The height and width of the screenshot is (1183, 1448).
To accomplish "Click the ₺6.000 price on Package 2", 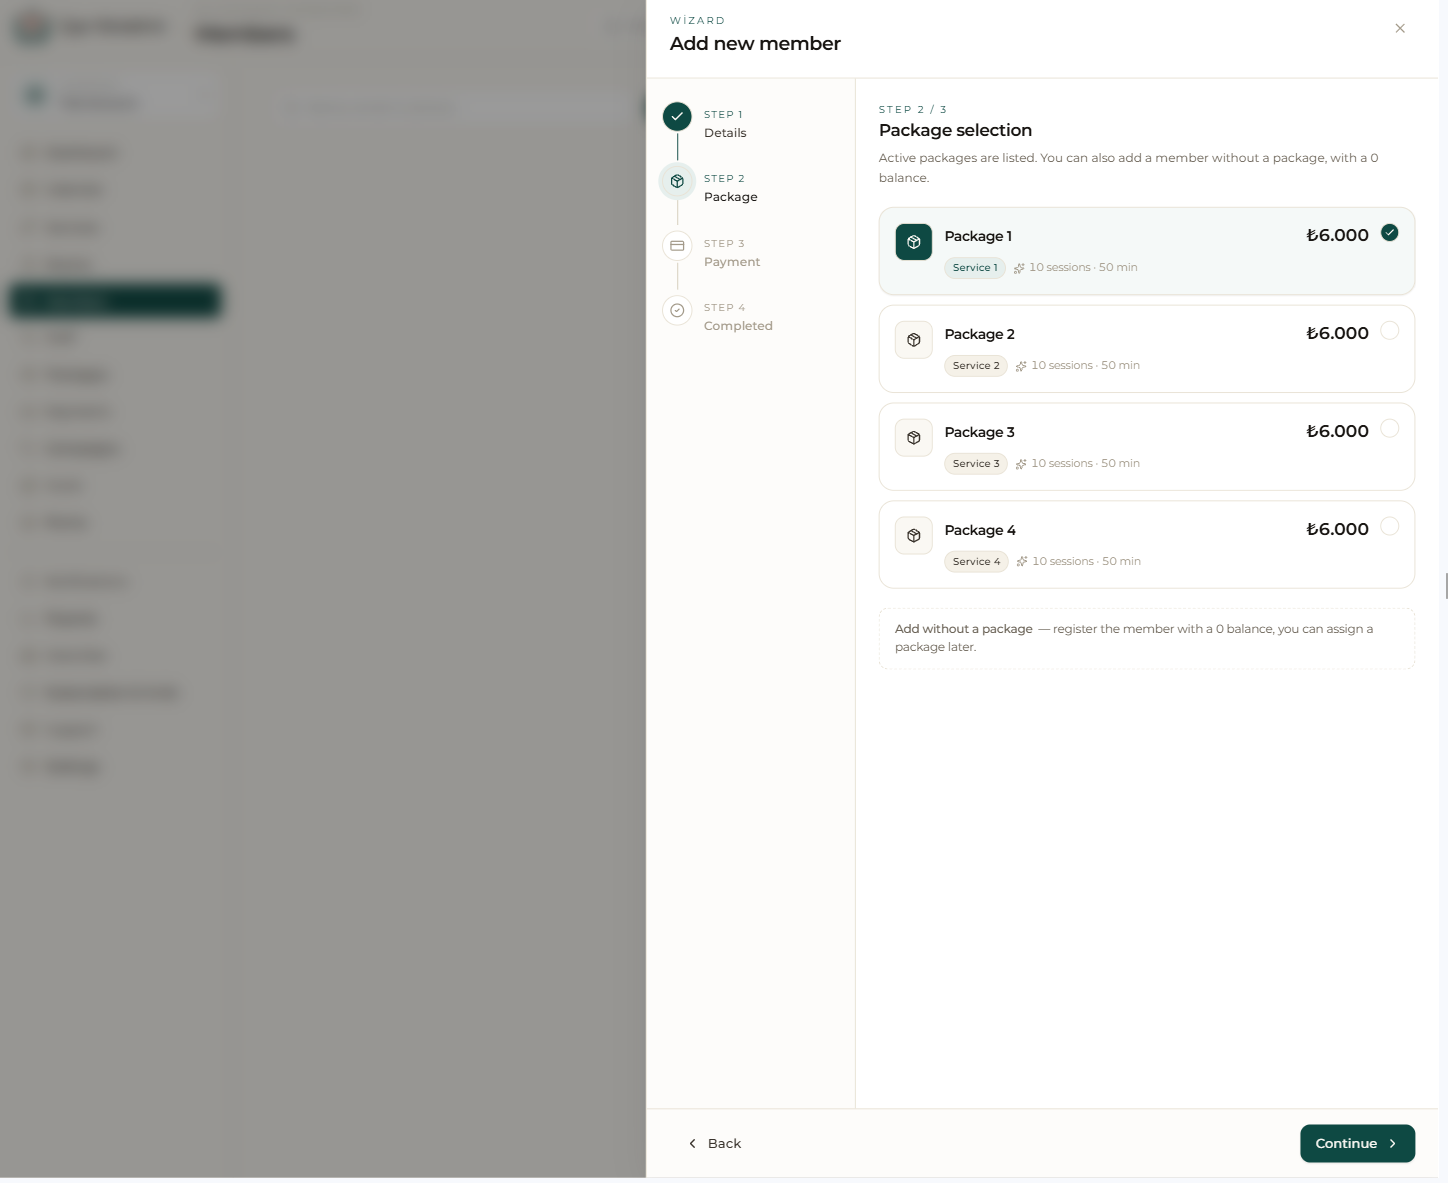I will click(1337, 333).
